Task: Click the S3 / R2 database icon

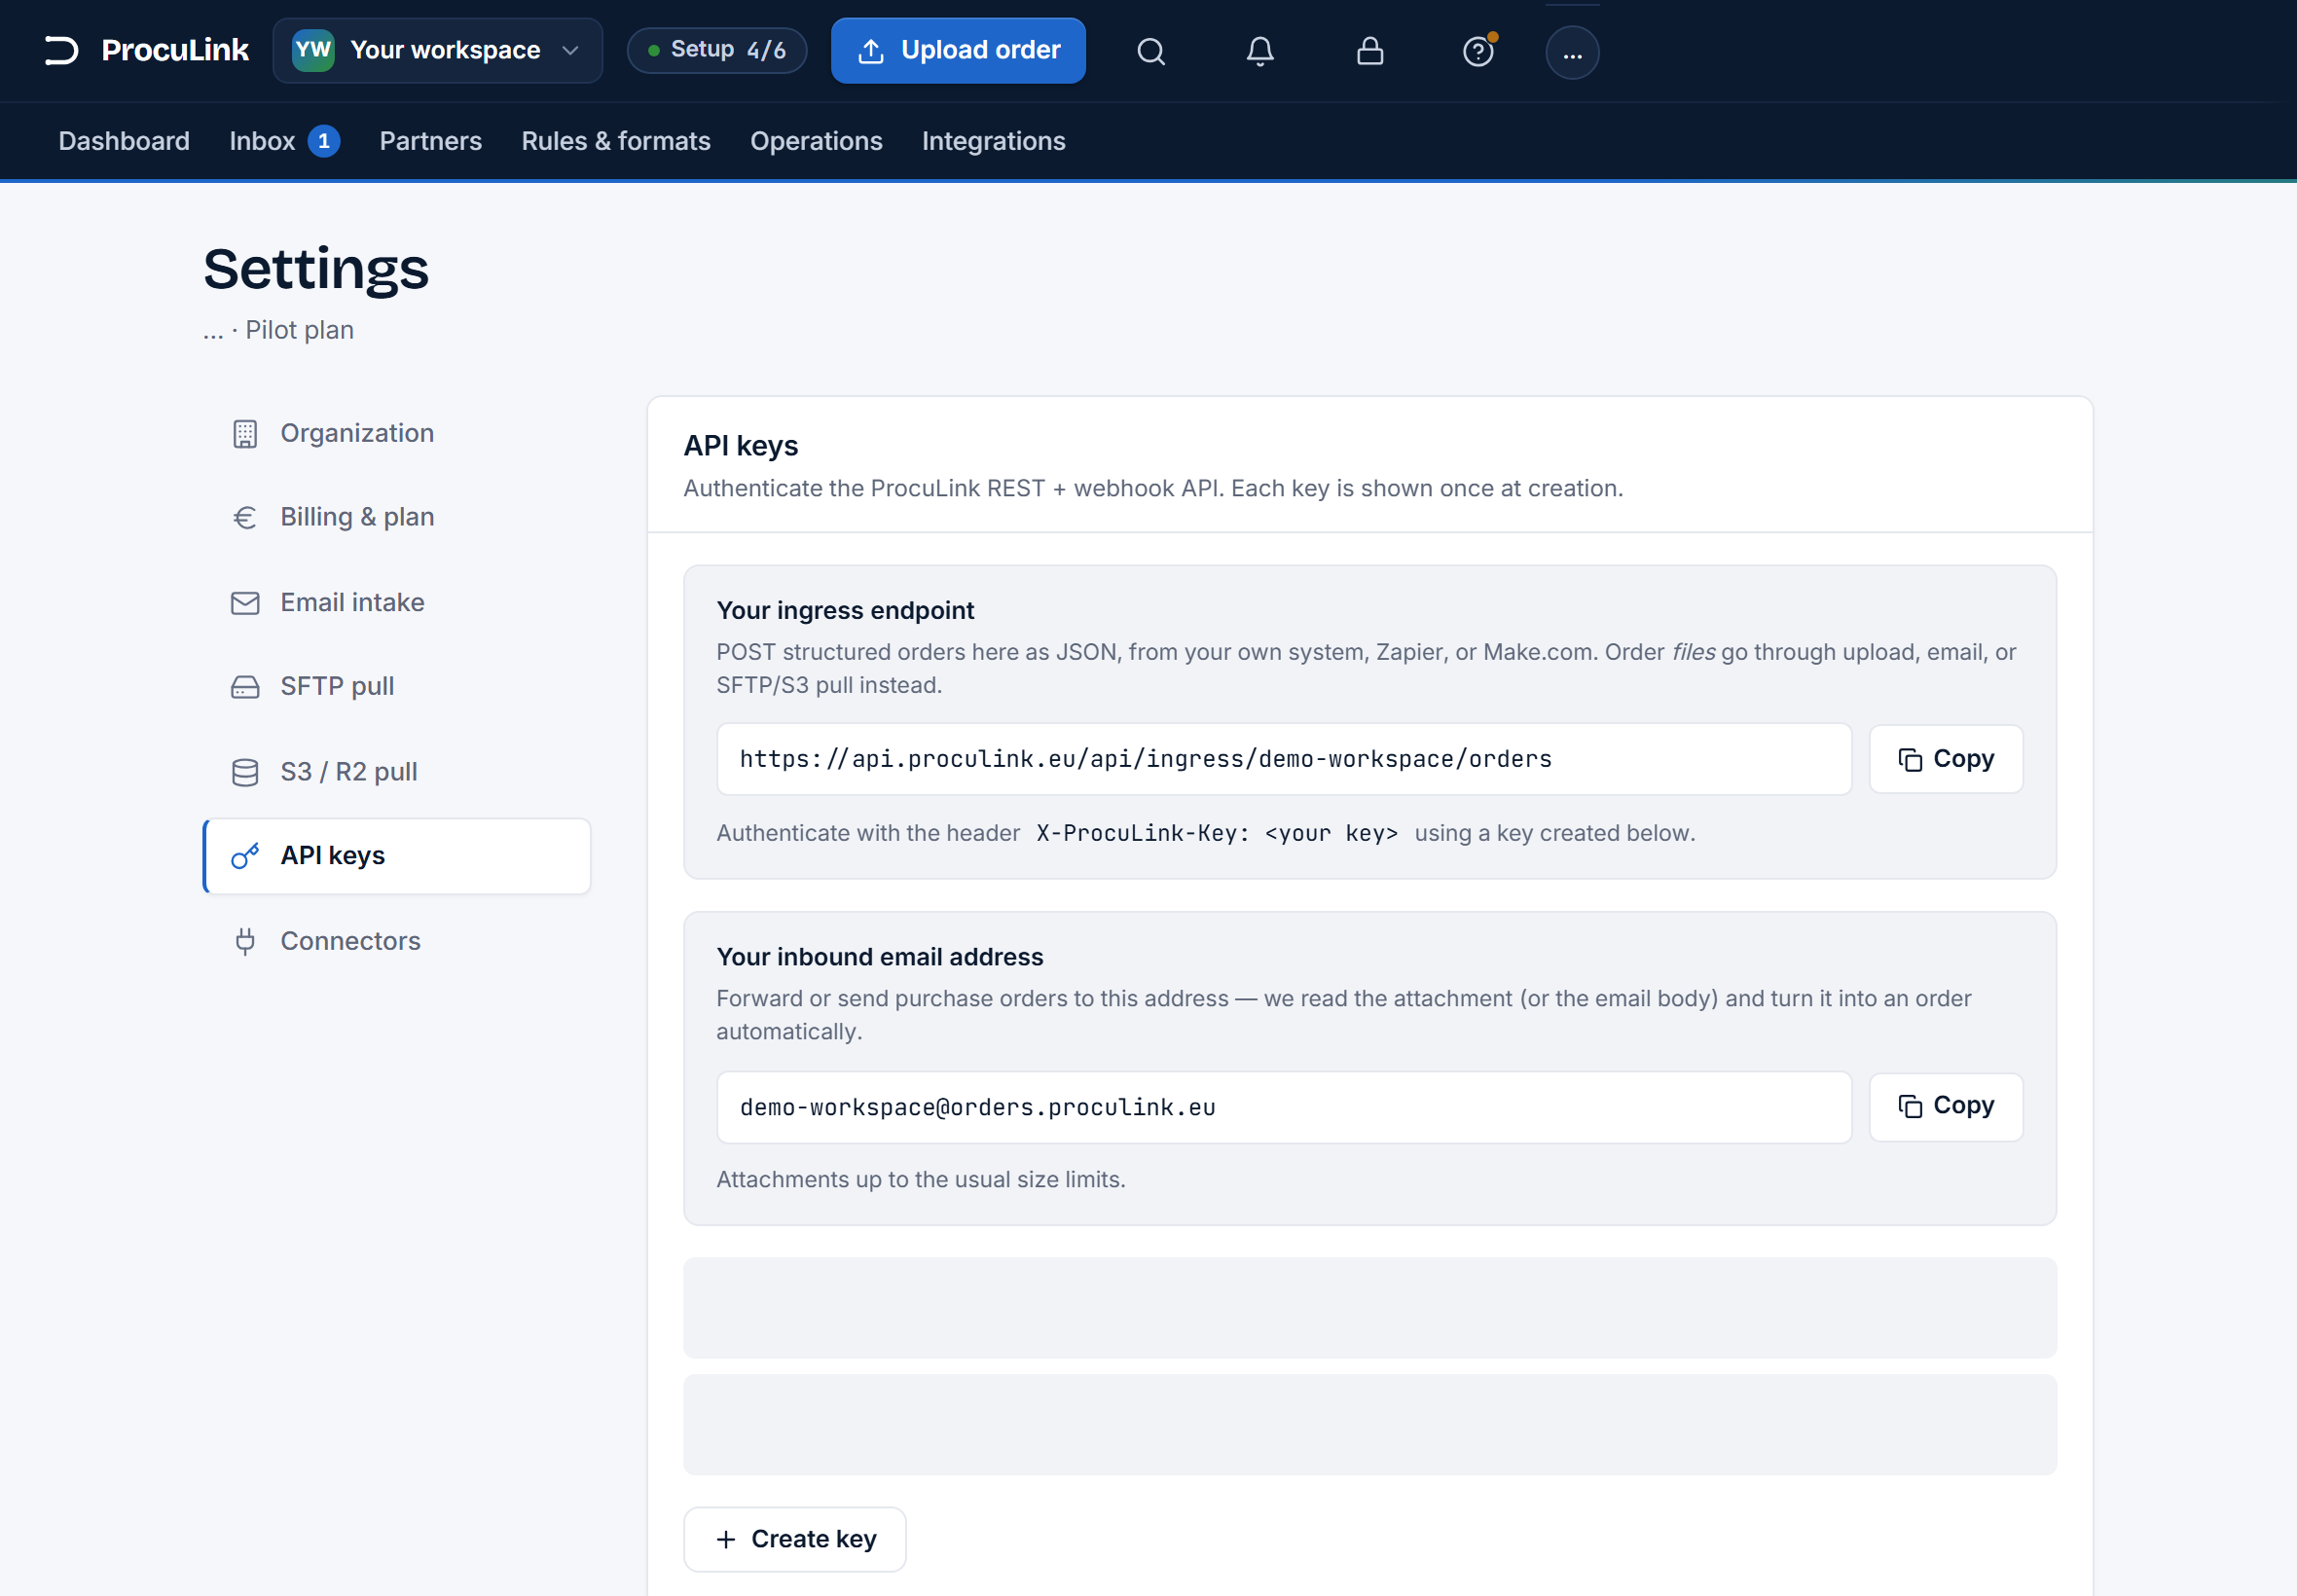Action: tap(245, 772)
